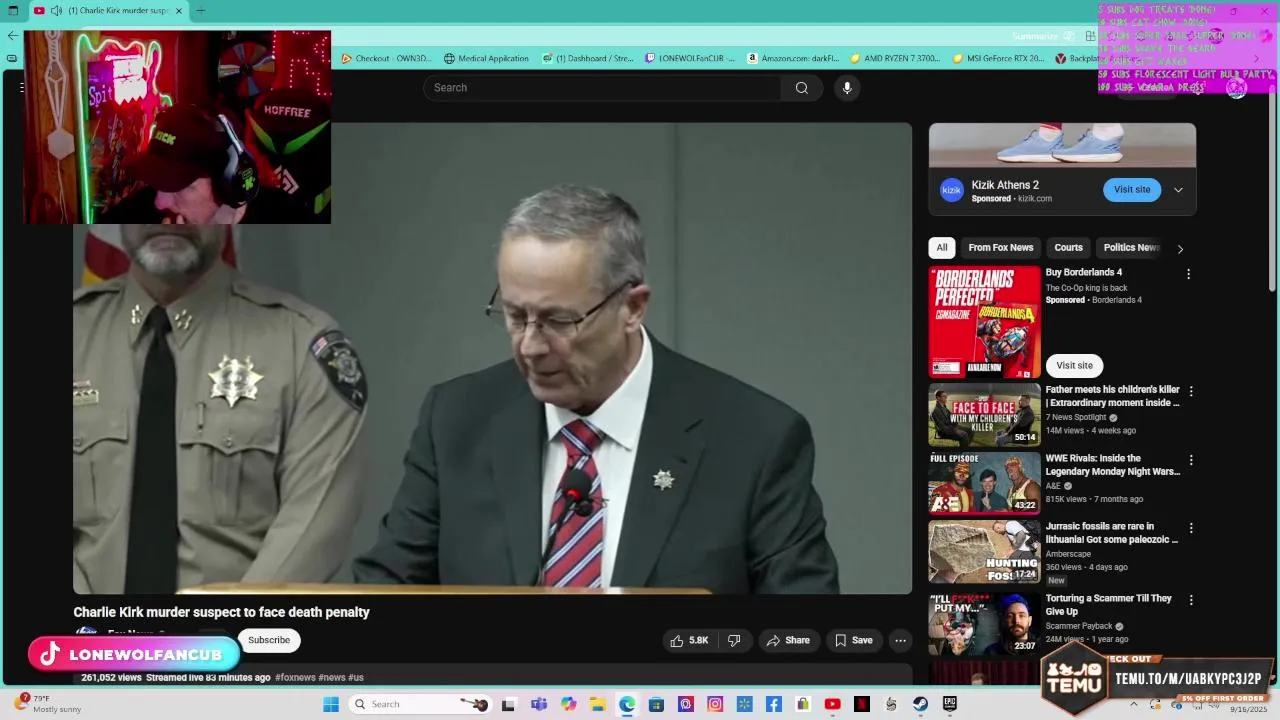Click the taskbar Search box
The height and width of the screenshot is (720, 1280).
point(419,704)
